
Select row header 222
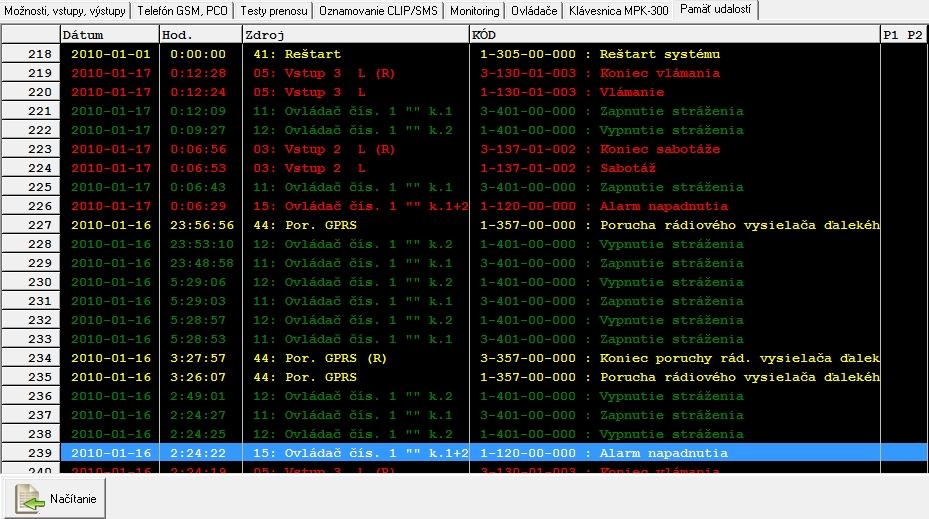tap(31, 130)
